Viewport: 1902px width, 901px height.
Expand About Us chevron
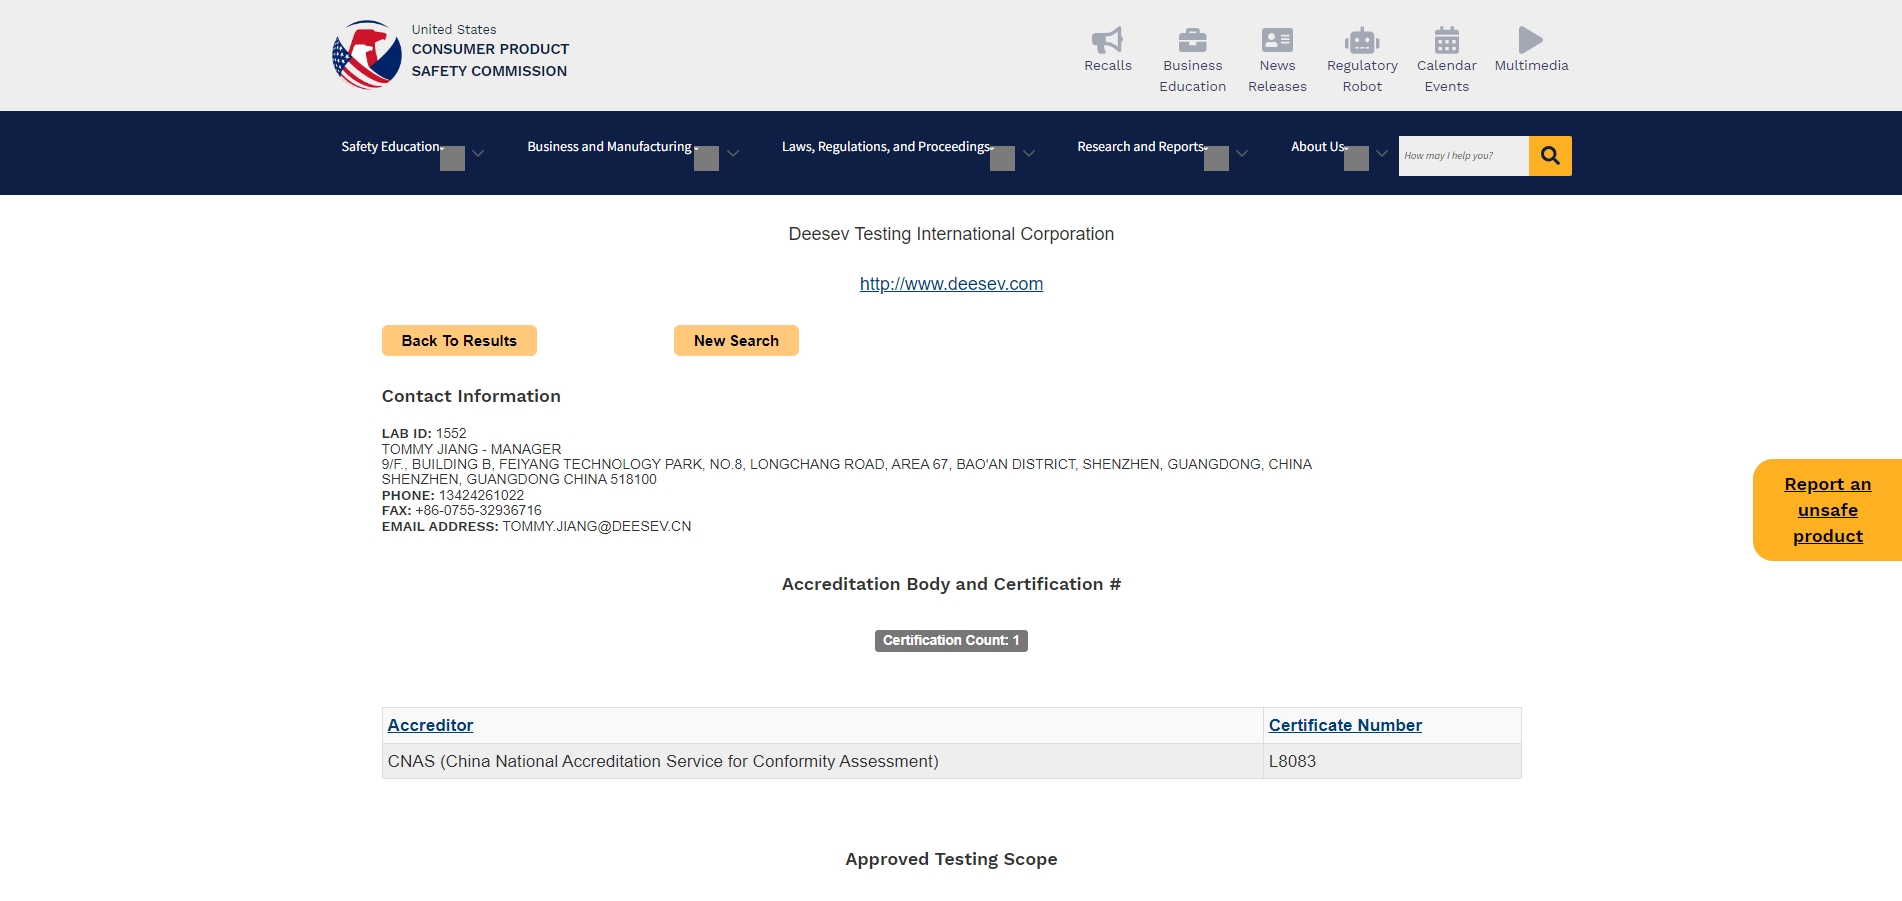[1382, 154]
